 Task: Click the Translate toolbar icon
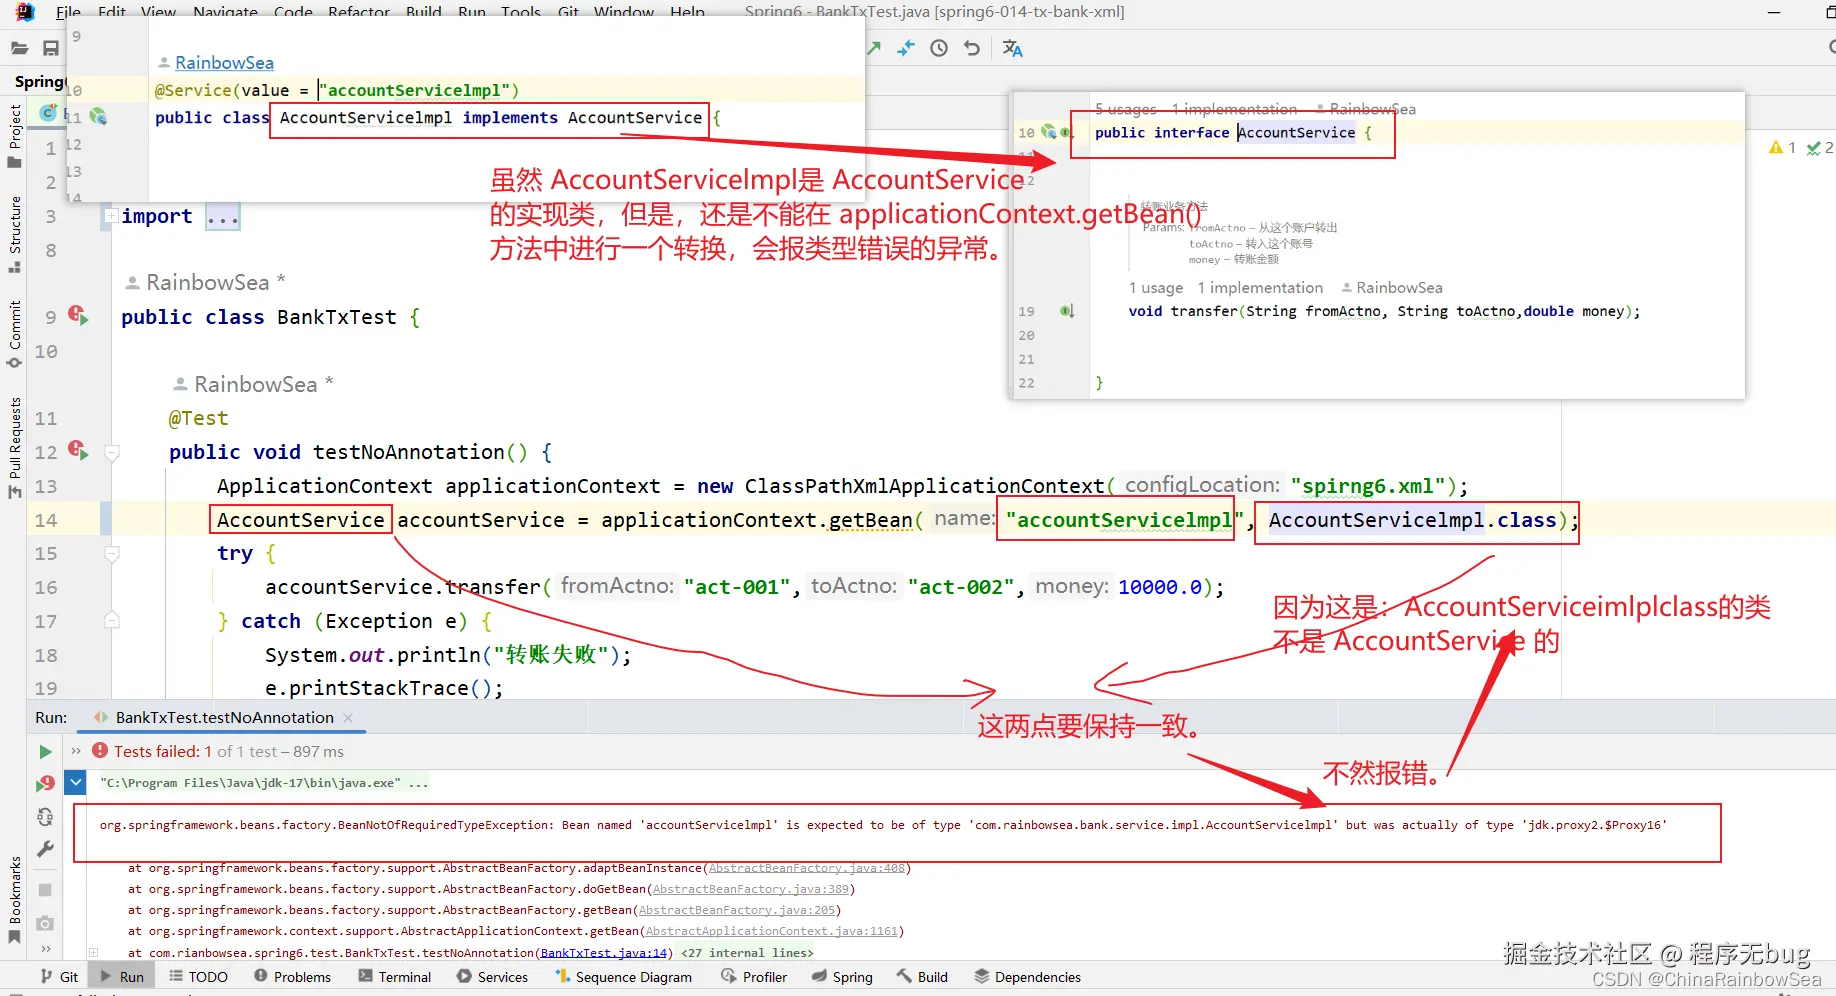pyautogui.click(x=1012, y=48)
